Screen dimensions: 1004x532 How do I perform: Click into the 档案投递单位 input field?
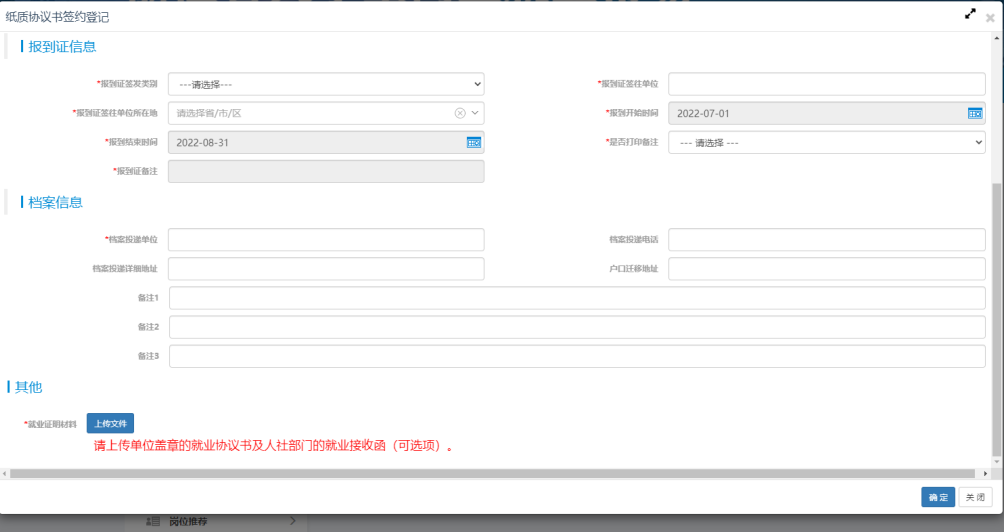[326, 240]
